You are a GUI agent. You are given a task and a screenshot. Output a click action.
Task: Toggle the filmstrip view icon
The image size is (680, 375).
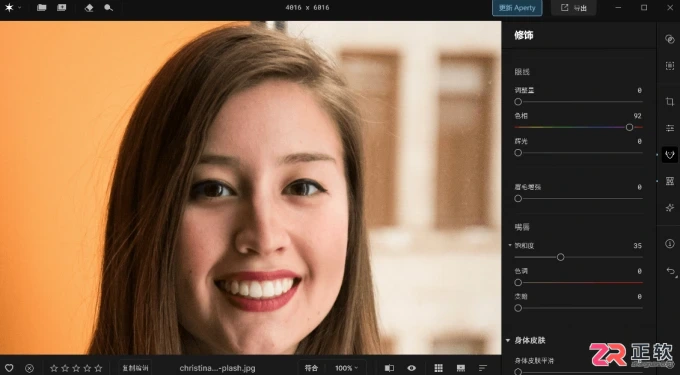[x=461, y=368]
